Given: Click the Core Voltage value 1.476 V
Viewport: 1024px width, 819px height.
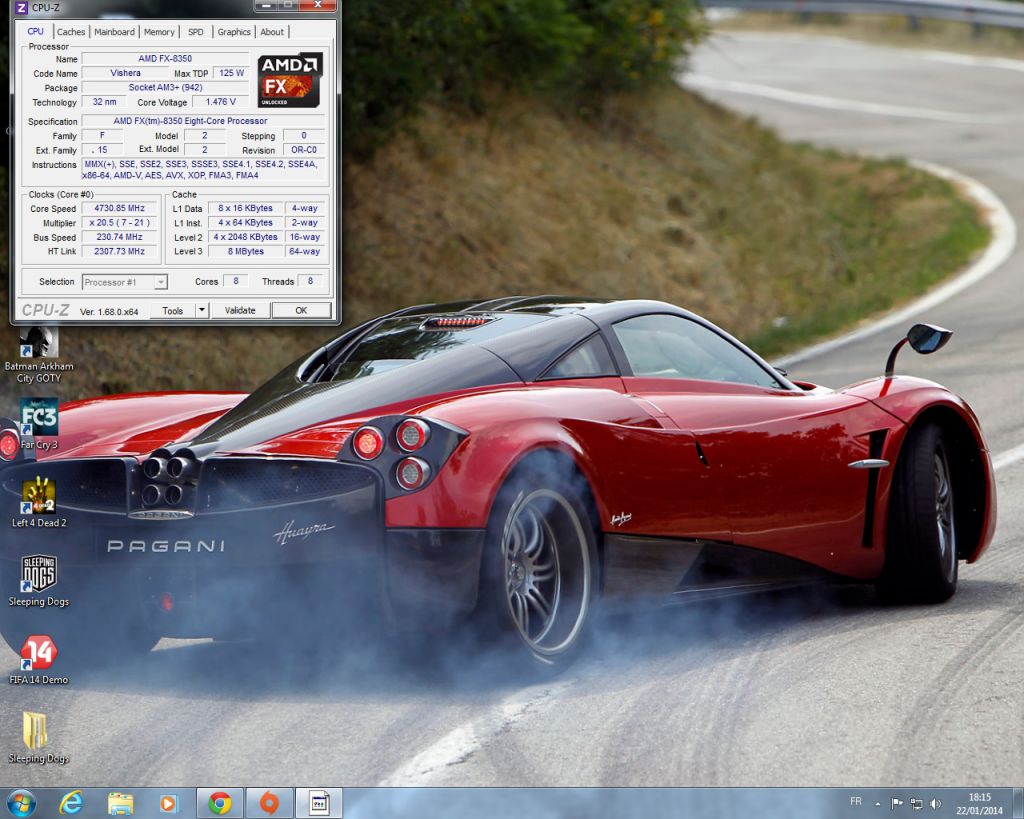Looking at the screenshot, I should 221,102.
